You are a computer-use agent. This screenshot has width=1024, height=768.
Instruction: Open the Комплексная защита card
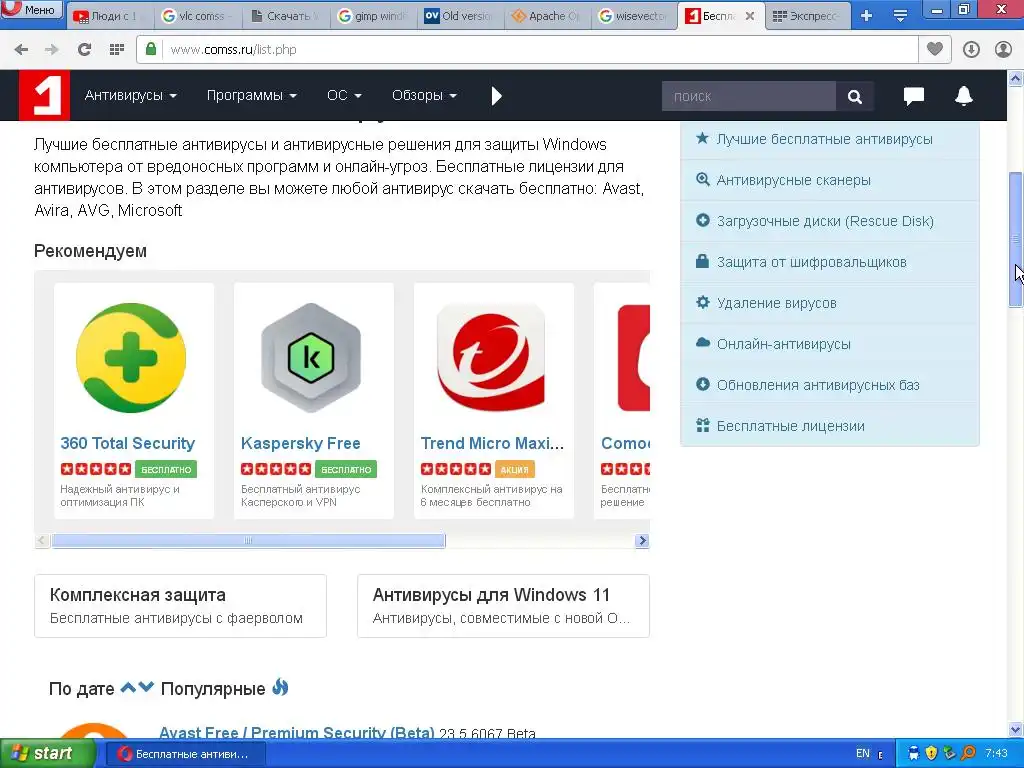coord(180,606)
